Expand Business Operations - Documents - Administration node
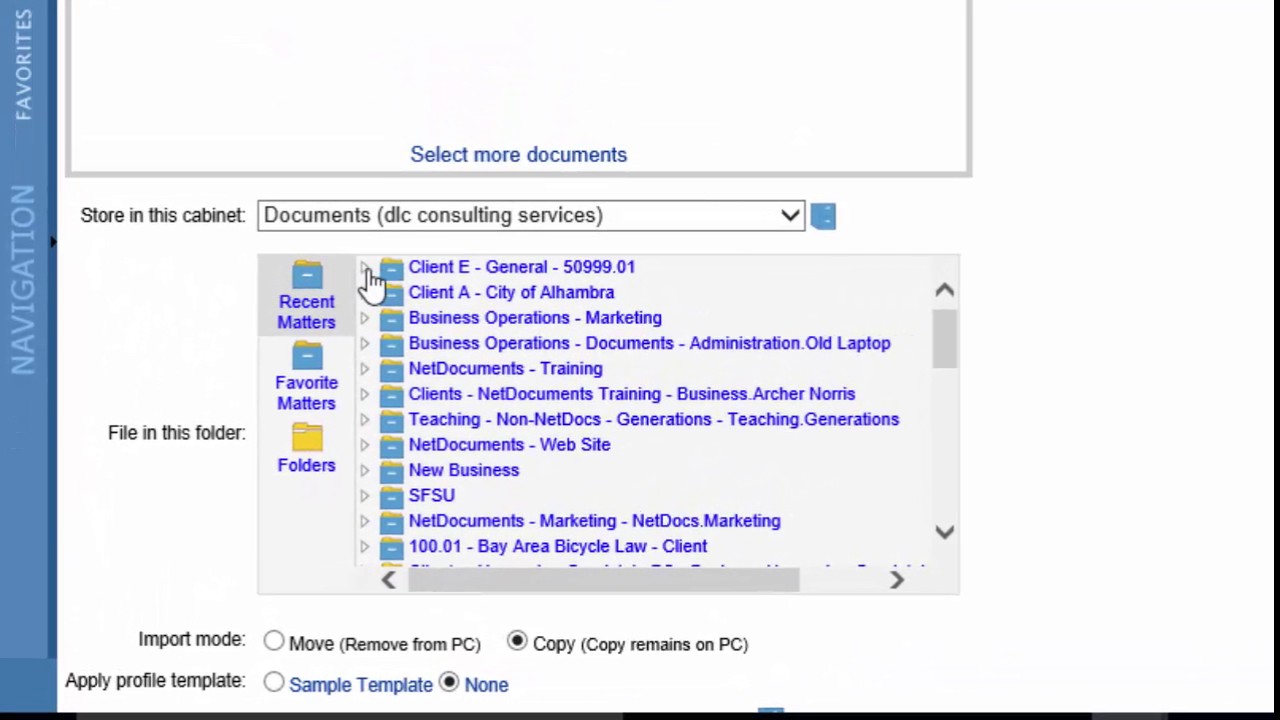 pos(364,343)
